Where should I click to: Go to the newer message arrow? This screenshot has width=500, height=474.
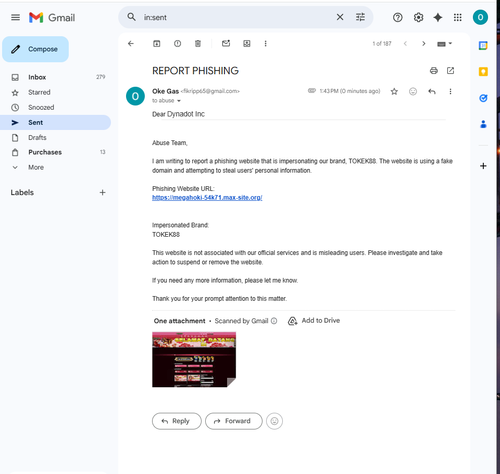click(x=405, y=43)
